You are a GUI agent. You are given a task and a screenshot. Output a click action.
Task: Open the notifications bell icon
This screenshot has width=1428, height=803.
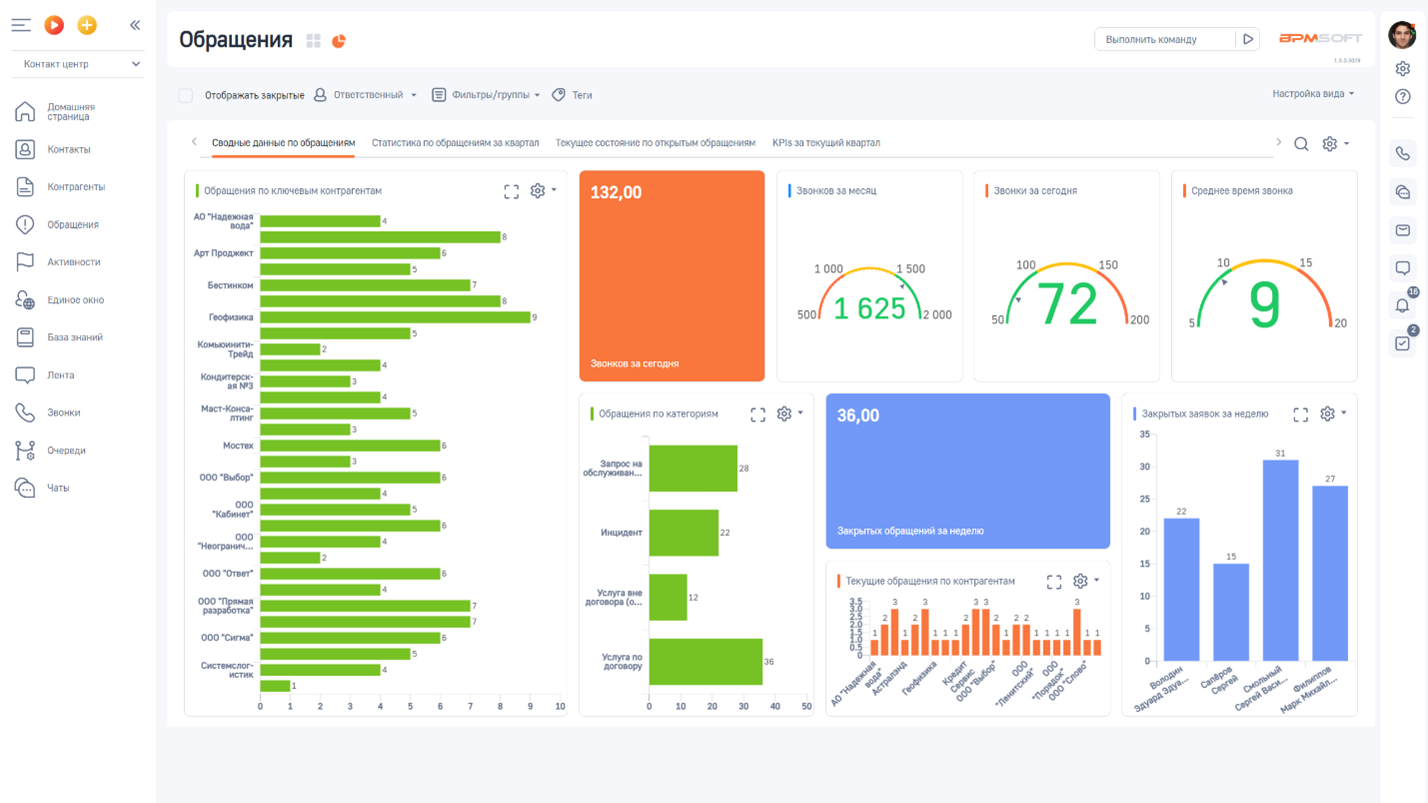click(x=1403, y=305)
